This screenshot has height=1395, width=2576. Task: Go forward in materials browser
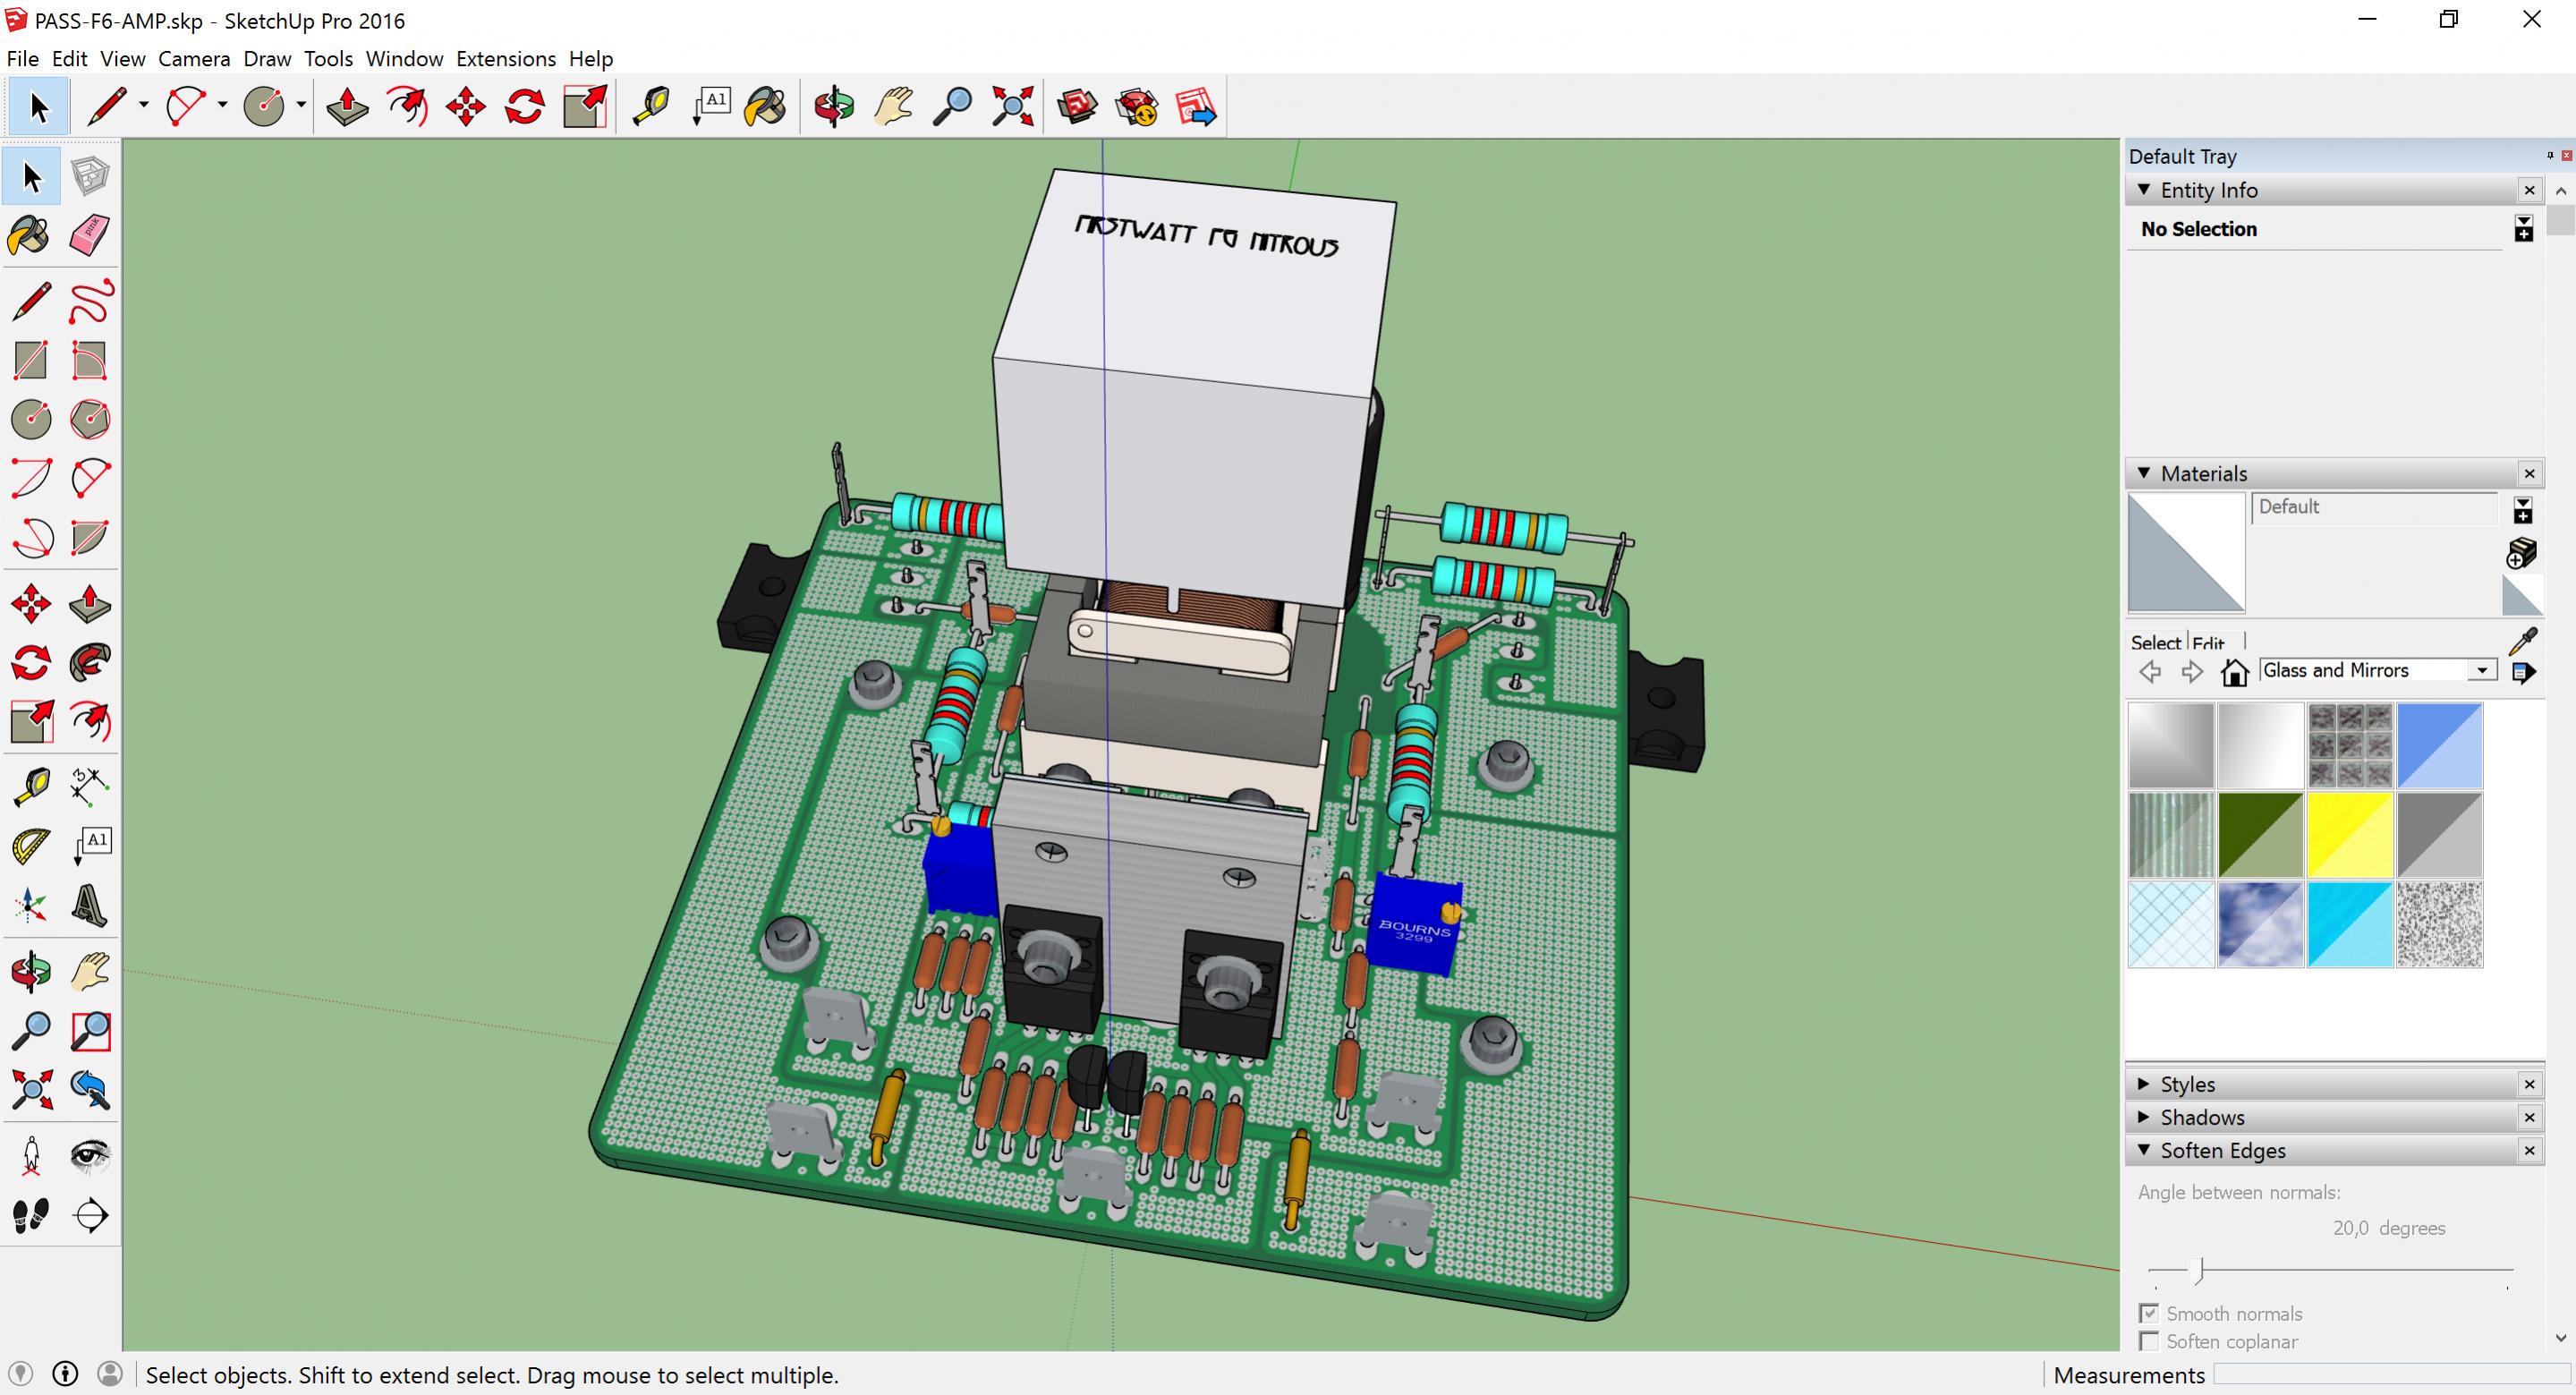click(x=2192, y=671)
